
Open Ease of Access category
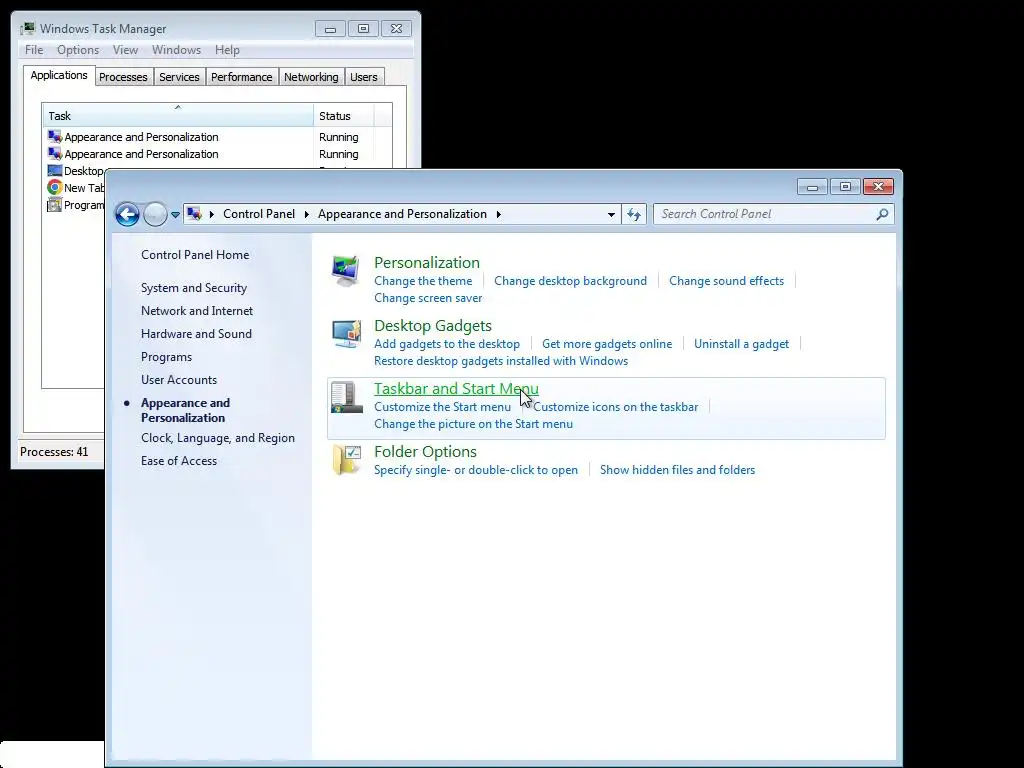179,461
